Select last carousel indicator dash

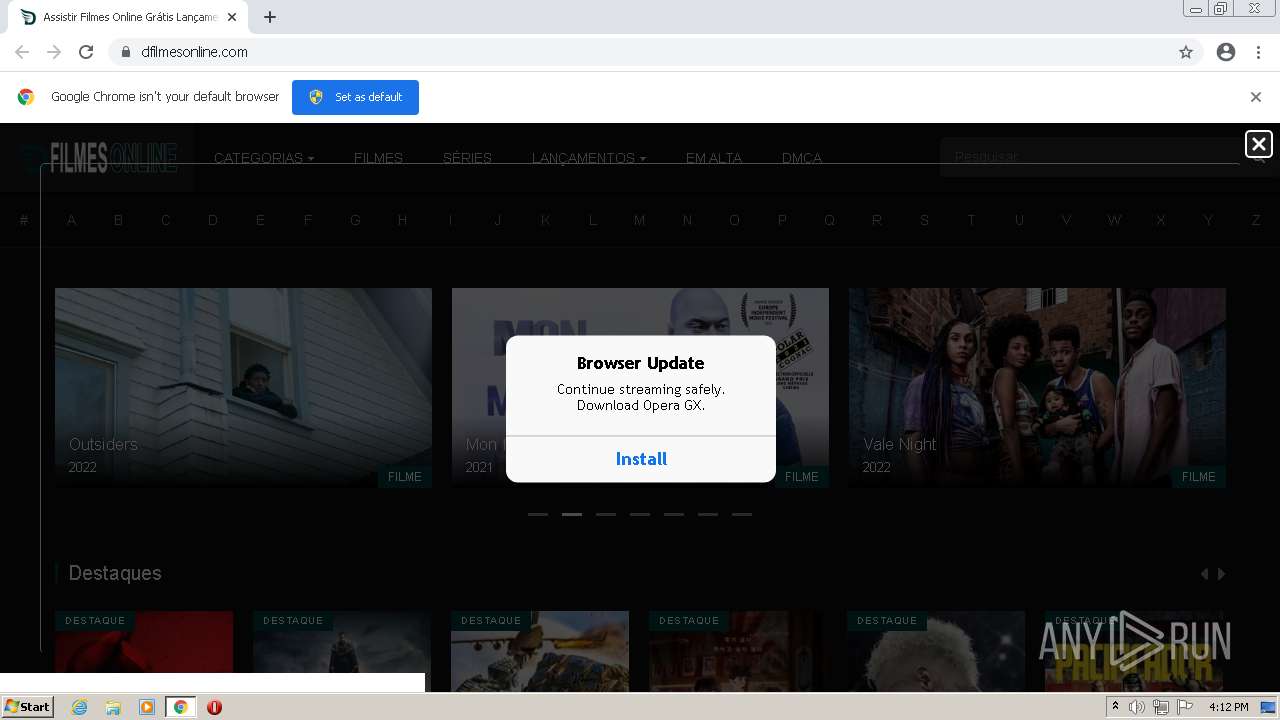pyautogui.click(x=742, y=514)
